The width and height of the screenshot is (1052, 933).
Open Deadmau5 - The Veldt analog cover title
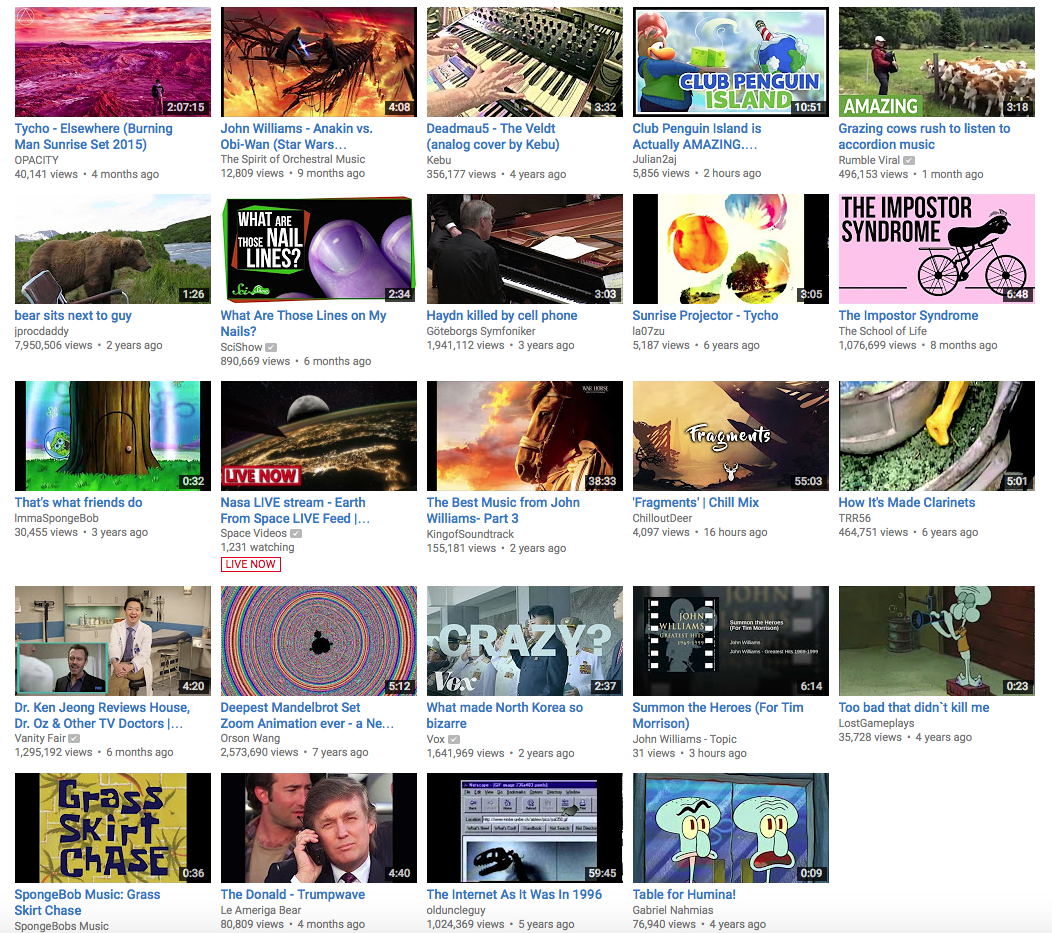click(x=493, y=136)
